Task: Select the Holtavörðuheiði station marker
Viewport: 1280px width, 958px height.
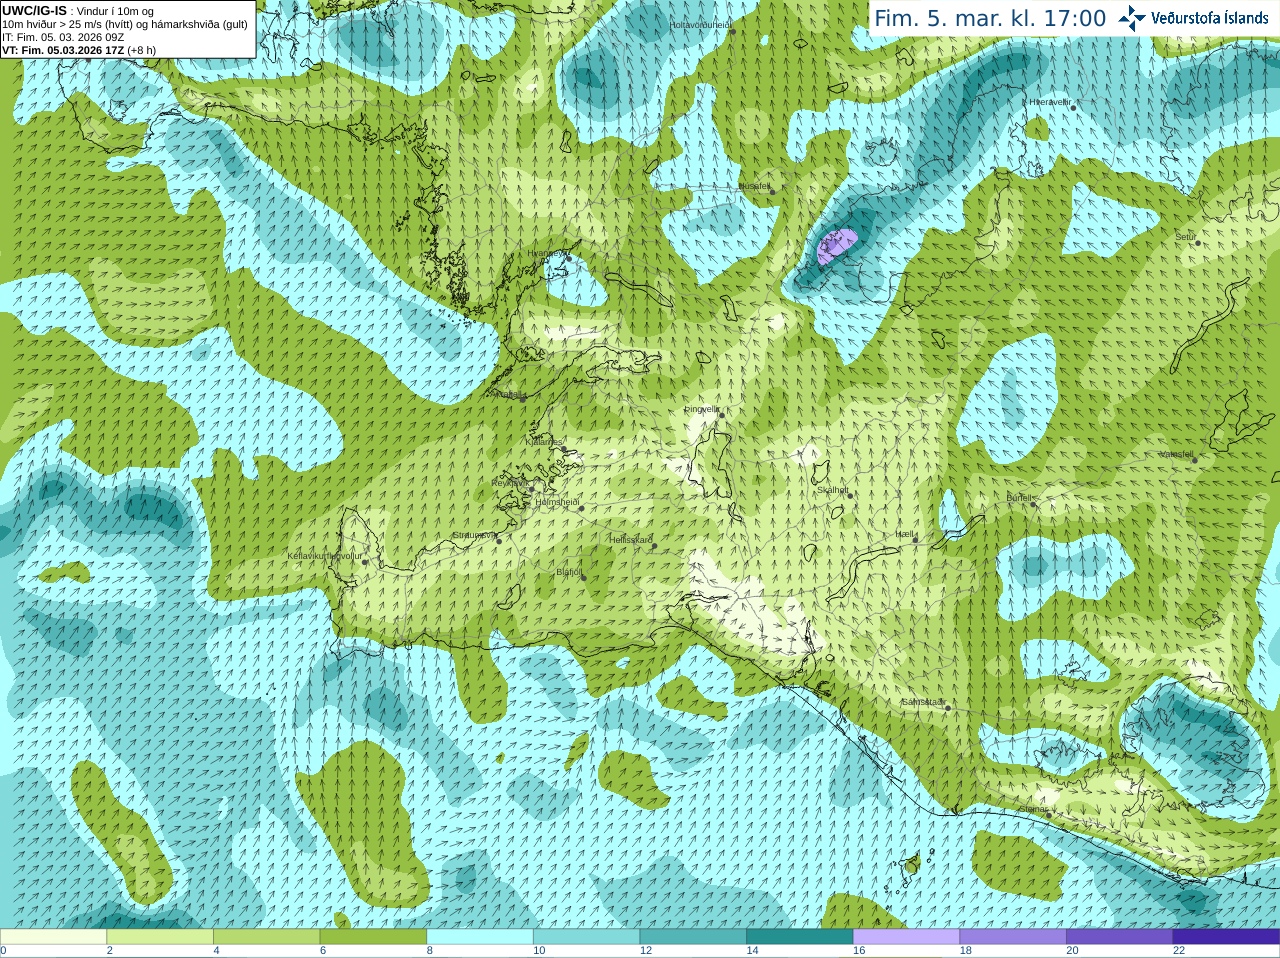Action: tap(732, 31)
